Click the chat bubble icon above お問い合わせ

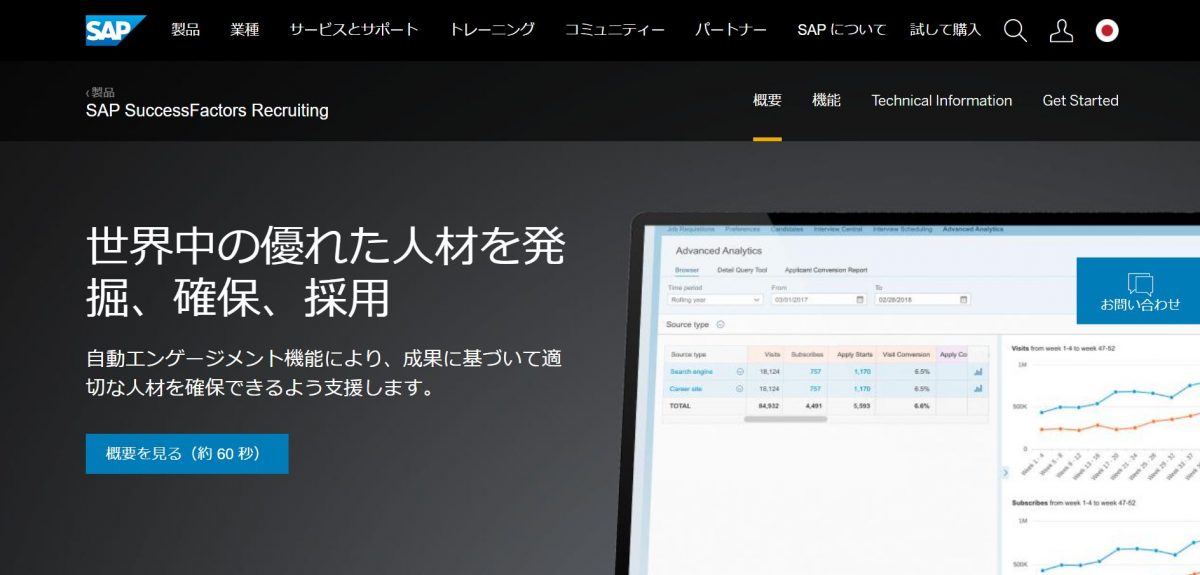1140,283
